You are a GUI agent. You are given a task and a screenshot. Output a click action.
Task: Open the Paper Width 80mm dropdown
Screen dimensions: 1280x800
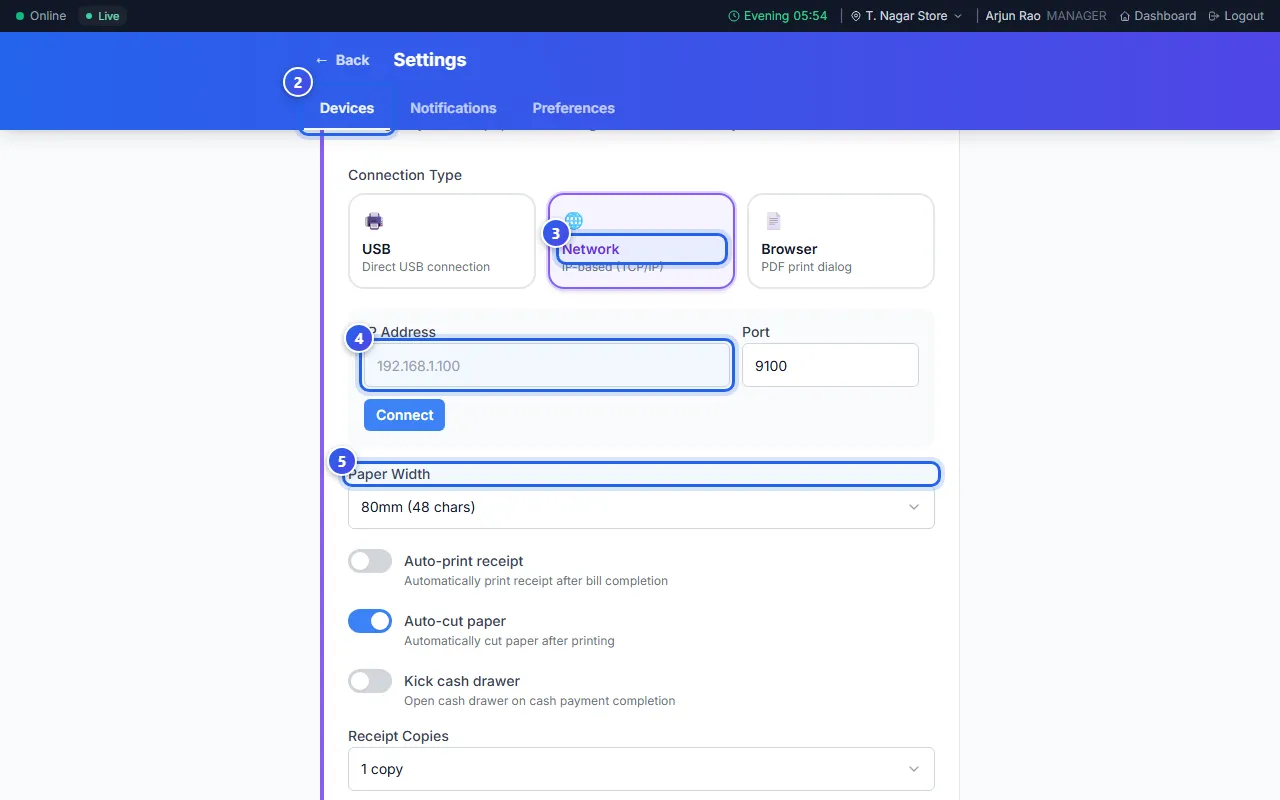click(641, 507)
